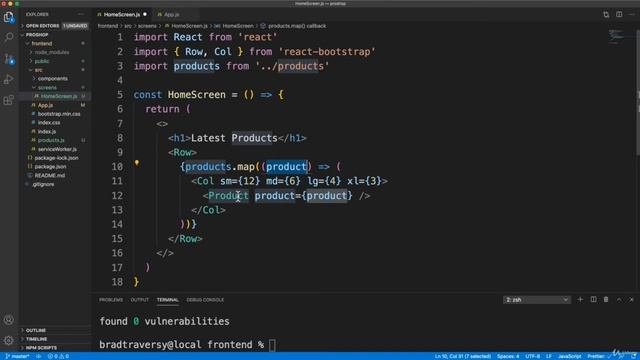Click the LF end-of-line status item

pos(549,356)
